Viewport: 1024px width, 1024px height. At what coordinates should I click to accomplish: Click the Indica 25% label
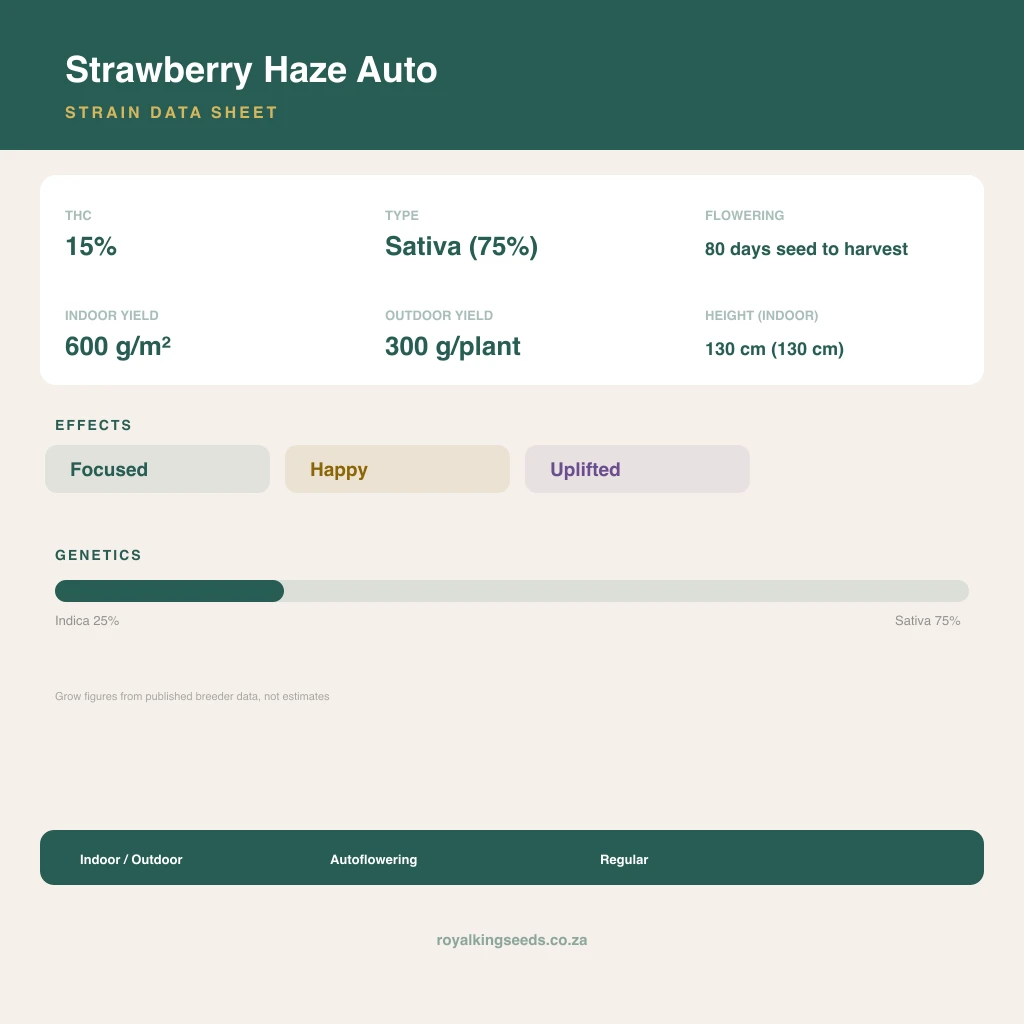[87, 620]
